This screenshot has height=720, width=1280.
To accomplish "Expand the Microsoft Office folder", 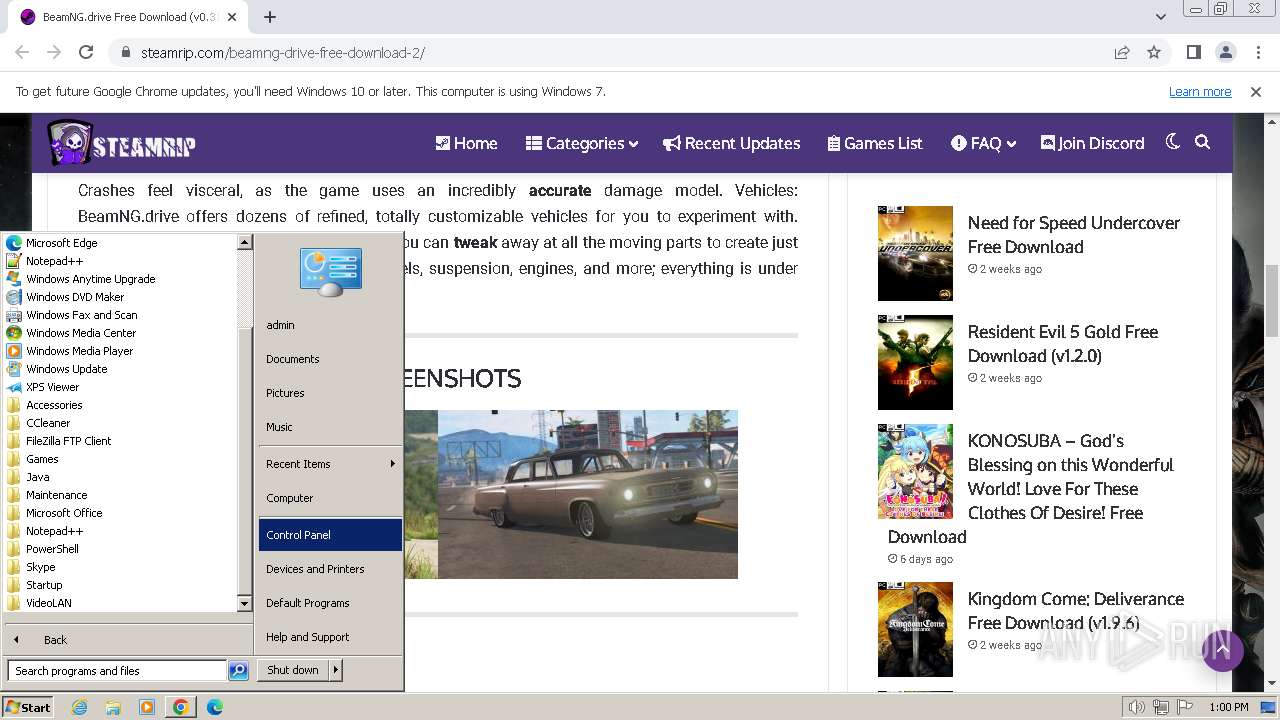I will pyautogui.click(x=64, y=513).
